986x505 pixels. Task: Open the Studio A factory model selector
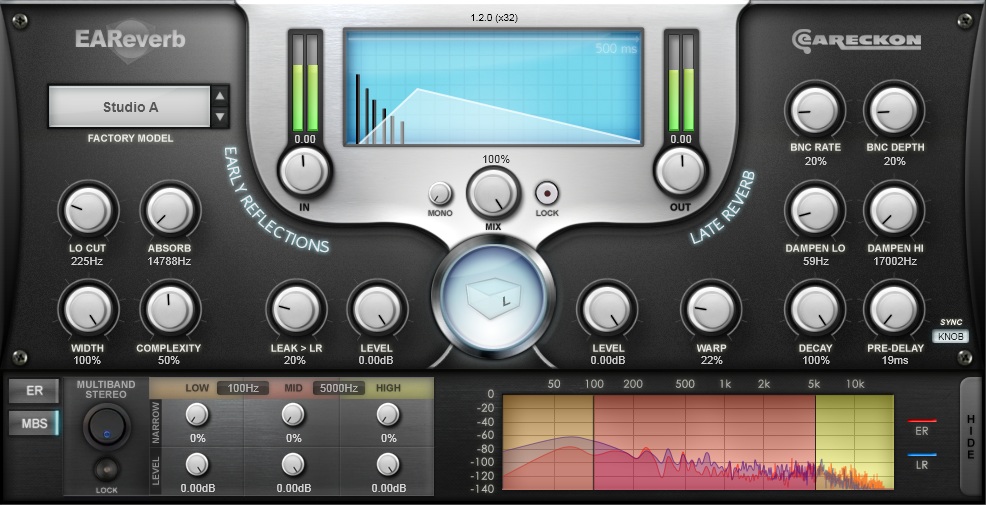pyautogui.click(x=130, y=107)
